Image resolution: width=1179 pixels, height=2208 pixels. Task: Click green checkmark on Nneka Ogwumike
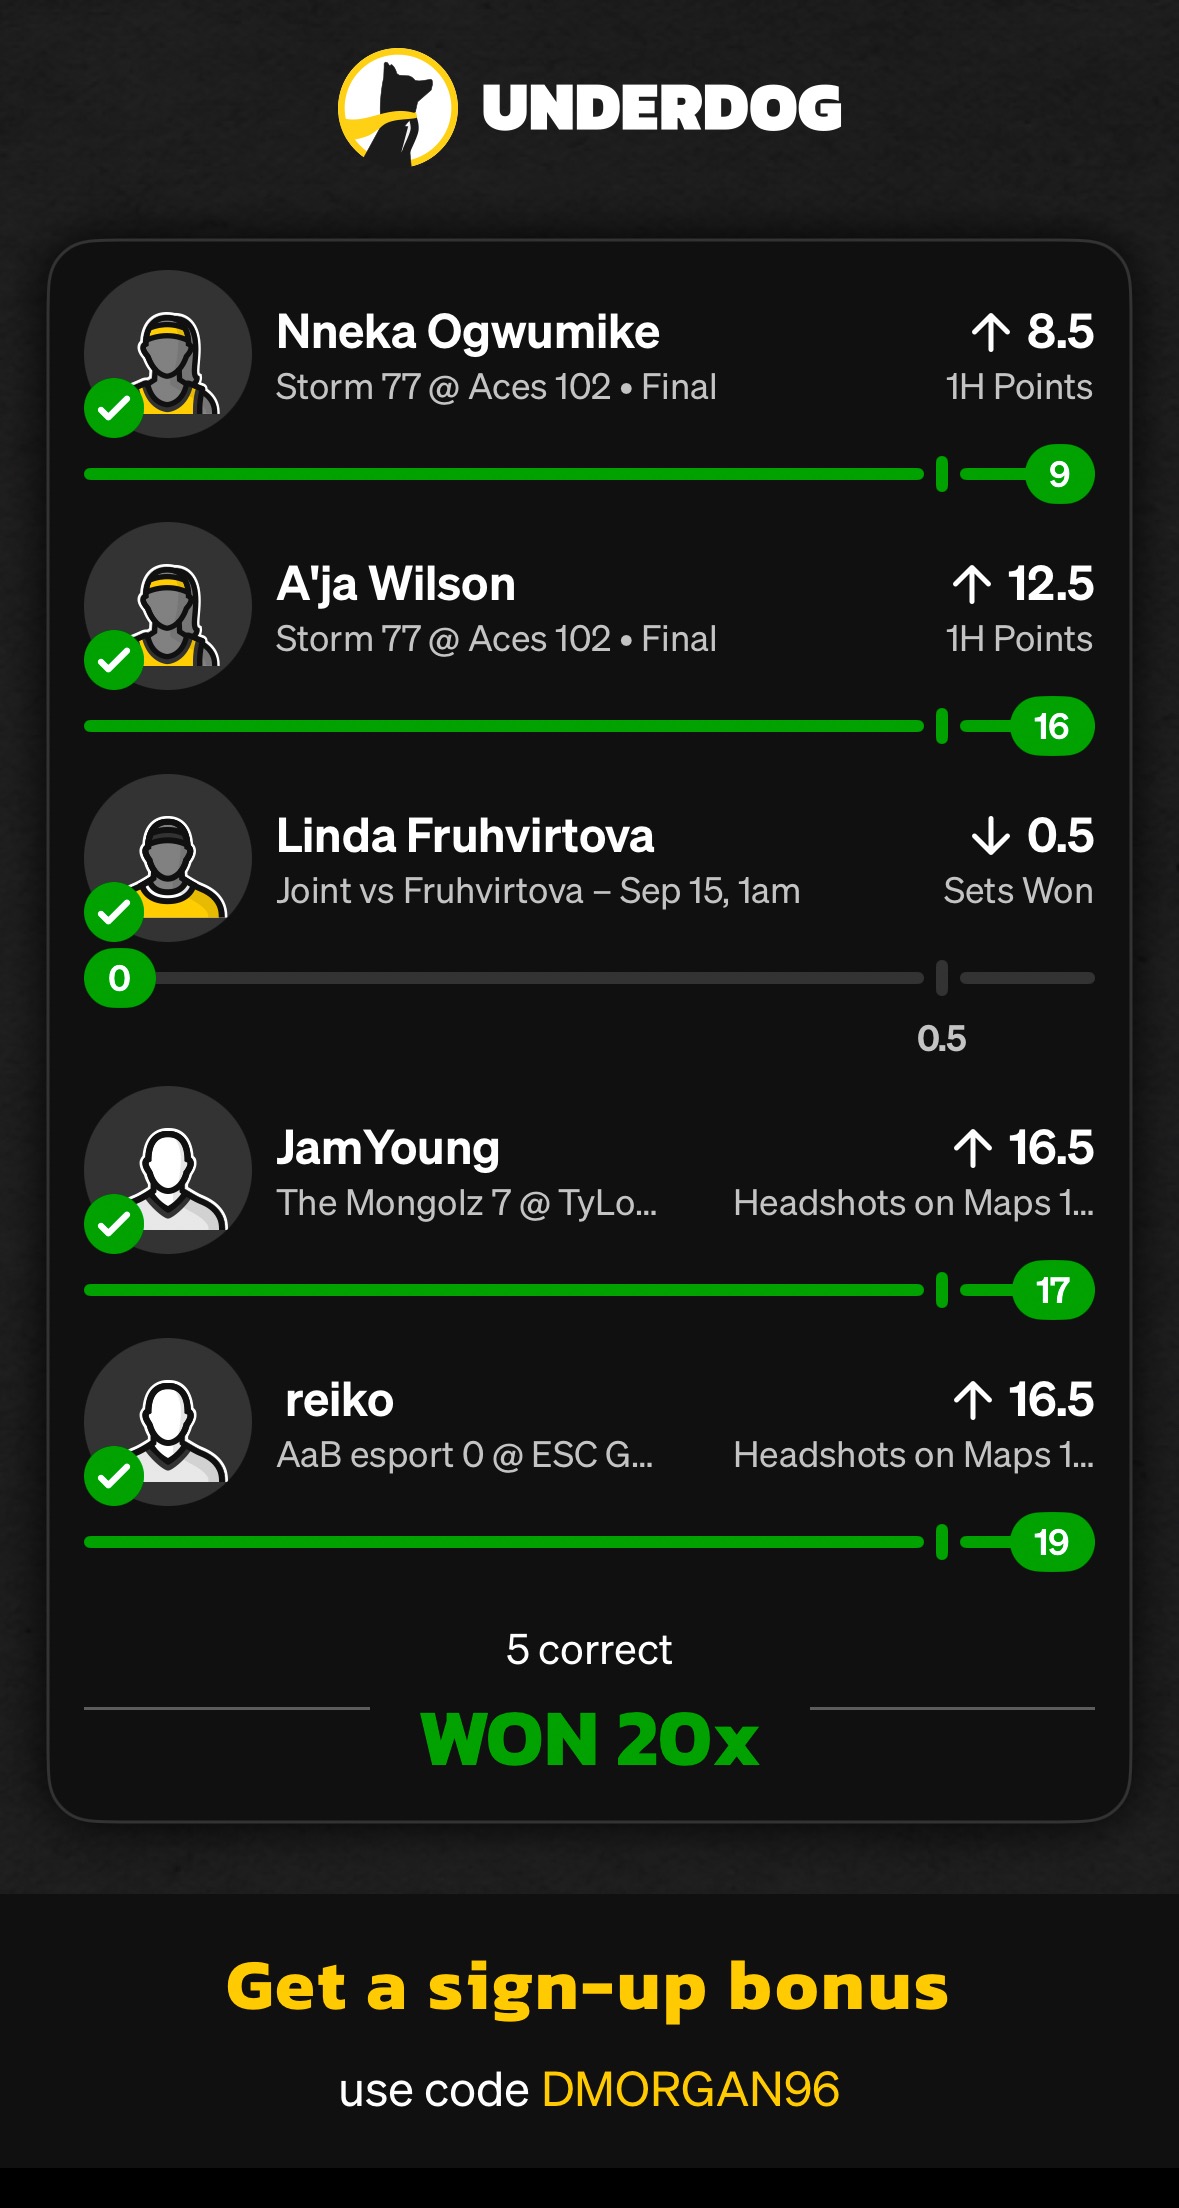pos(114,408)
